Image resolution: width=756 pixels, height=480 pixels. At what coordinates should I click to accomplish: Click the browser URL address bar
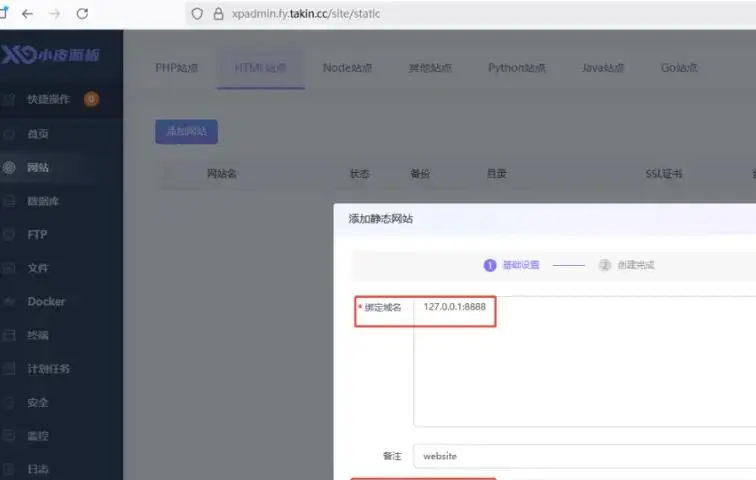pyautogui.click(x=450, y=14)
